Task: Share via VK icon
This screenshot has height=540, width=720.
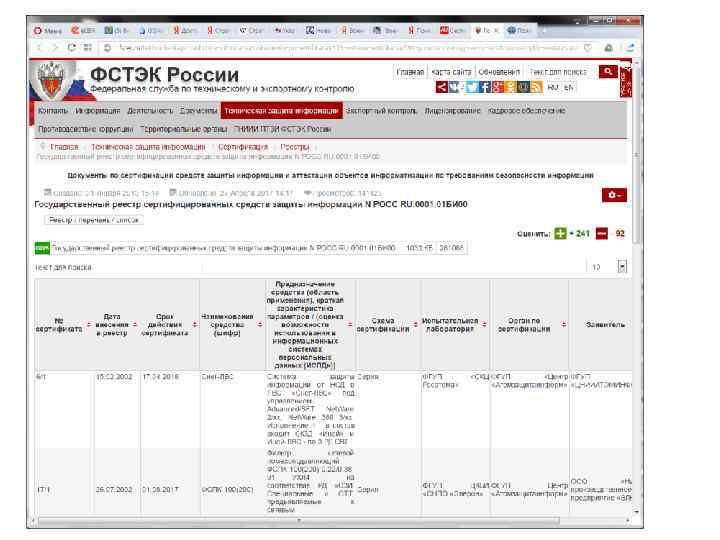Action: (x=455, y=87)
